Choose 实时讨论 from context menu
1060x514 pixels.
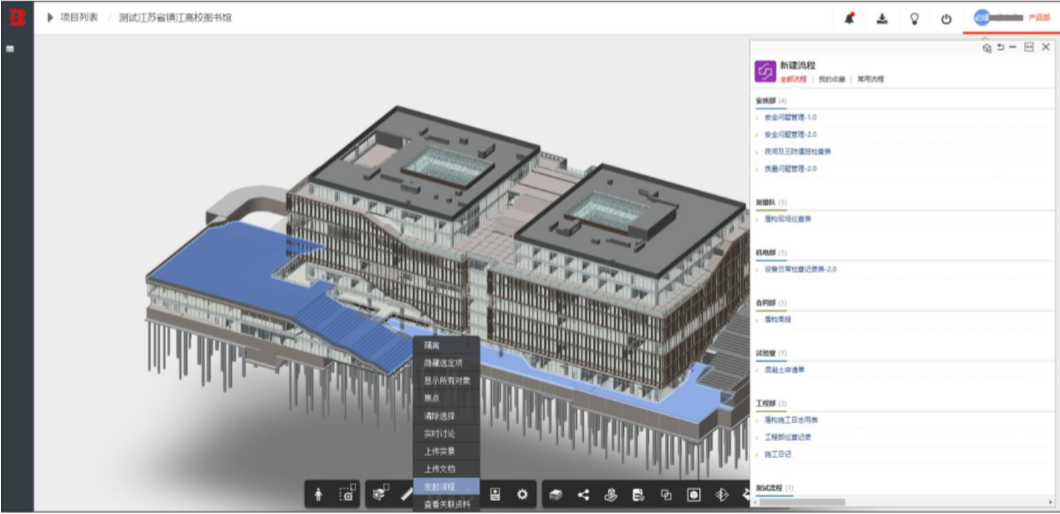click(x=446, y=434)
